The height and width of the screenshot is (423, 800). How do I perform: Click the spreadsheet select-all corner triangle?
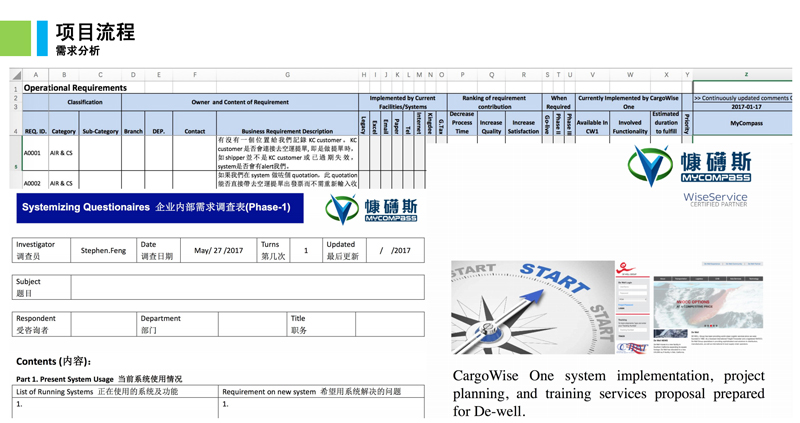16,75
